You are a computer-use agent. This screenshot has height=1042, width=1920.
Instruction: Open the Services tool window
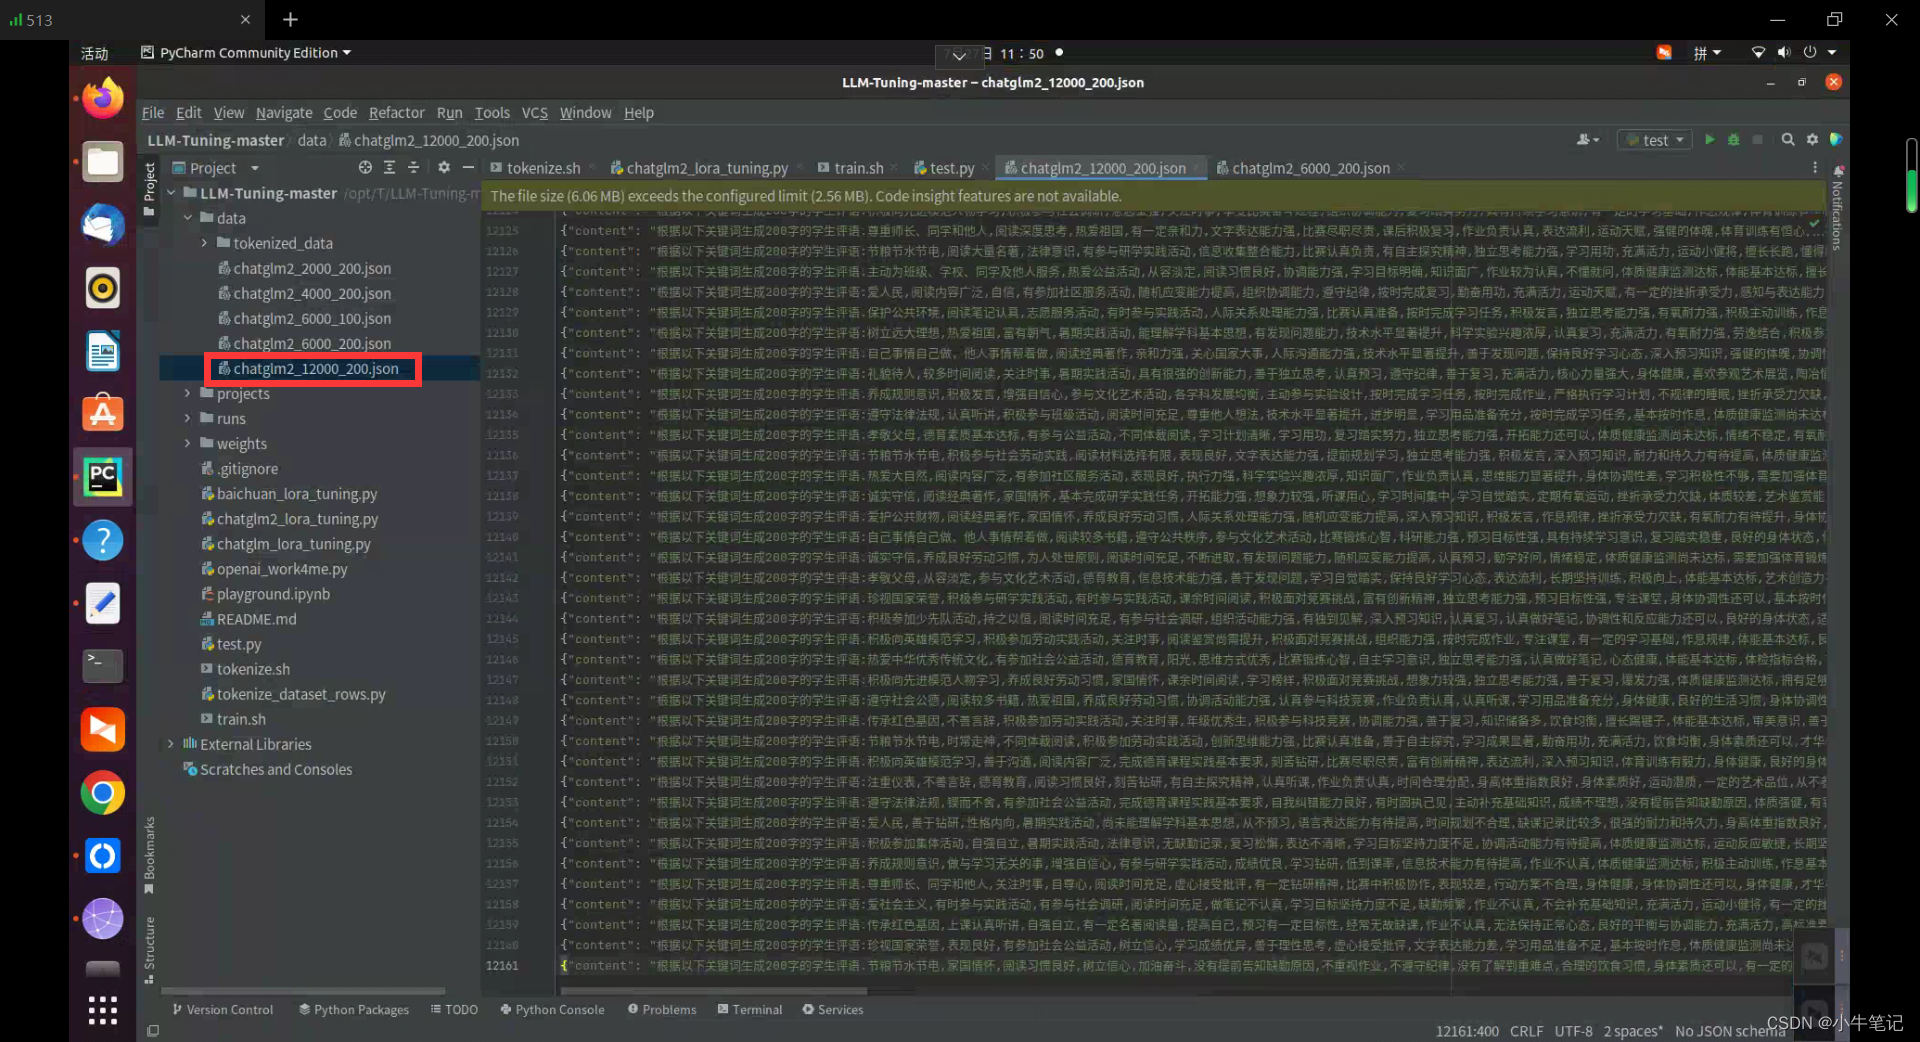click(x=833, y=1009)
